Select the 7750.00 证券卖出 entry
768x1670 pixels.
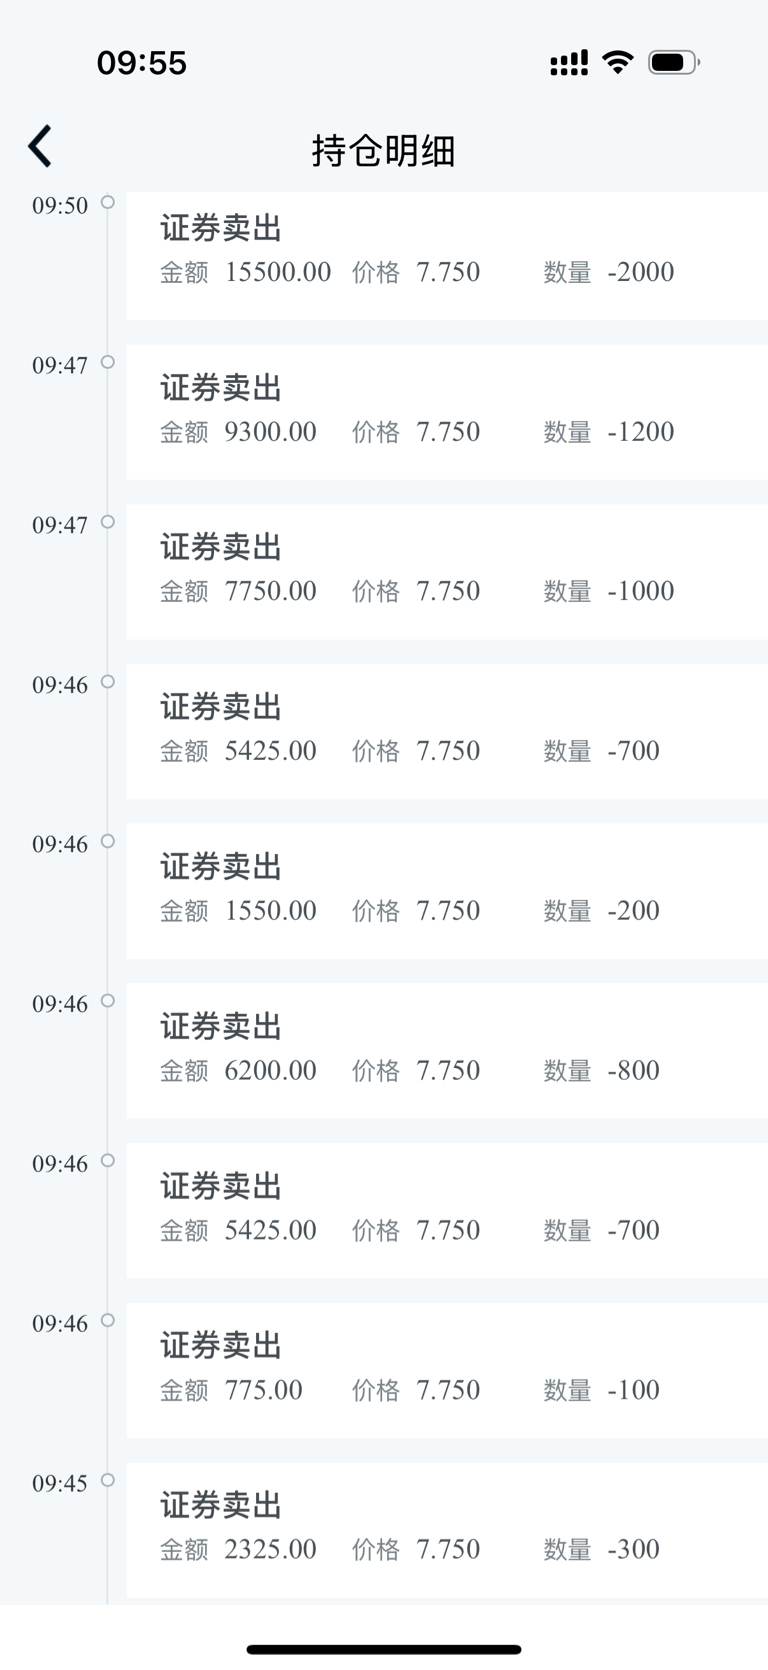pyautogui.click(x=447, y=571)
